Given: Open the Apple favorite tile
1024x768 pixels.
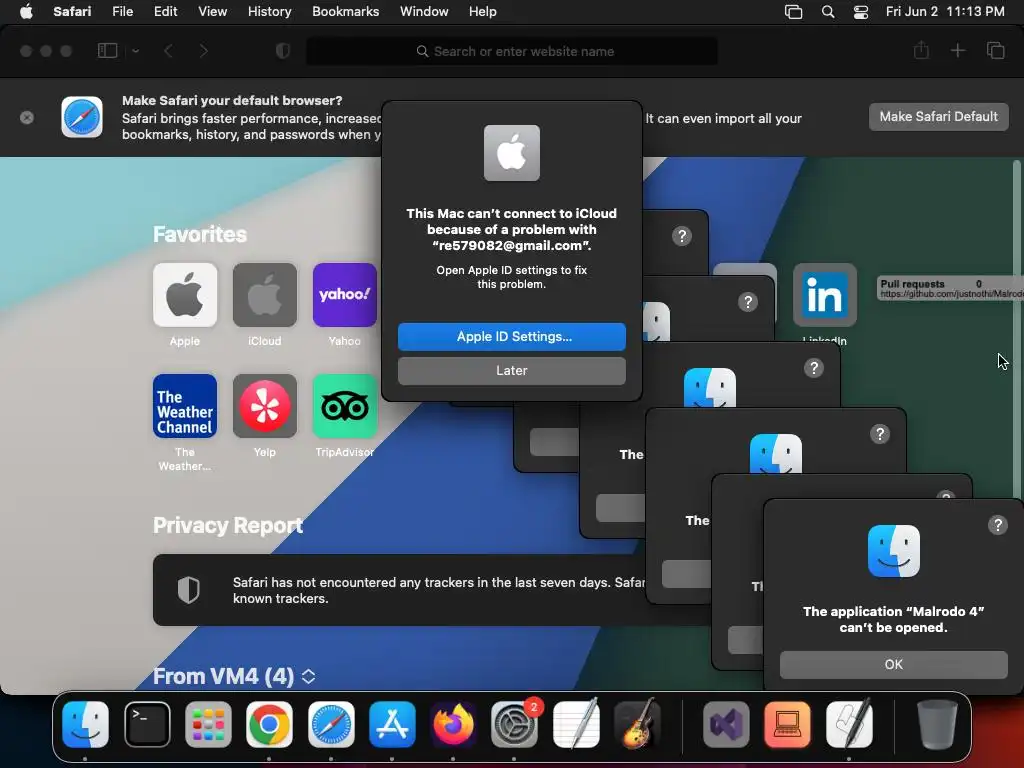Looking at the screenshot, I should click(185, 295).
